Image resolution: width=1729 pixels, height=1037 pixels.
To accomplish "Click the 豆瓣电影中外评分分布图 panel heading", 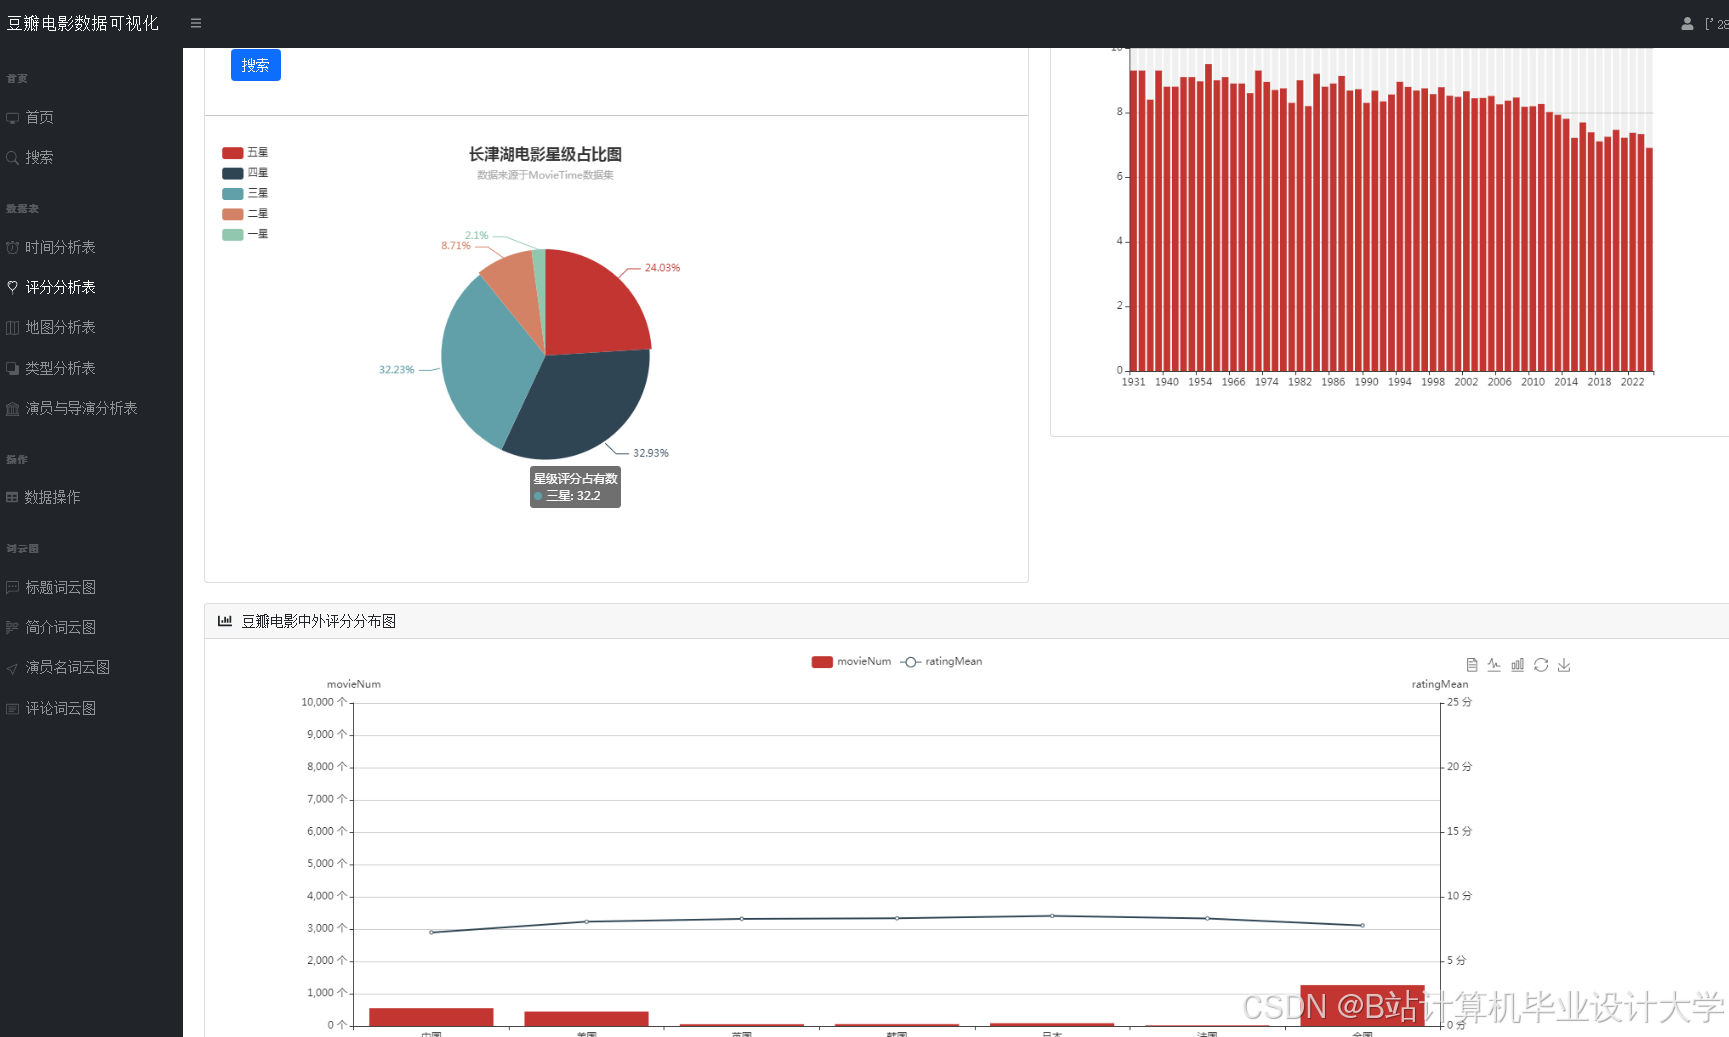I will 319,621.
